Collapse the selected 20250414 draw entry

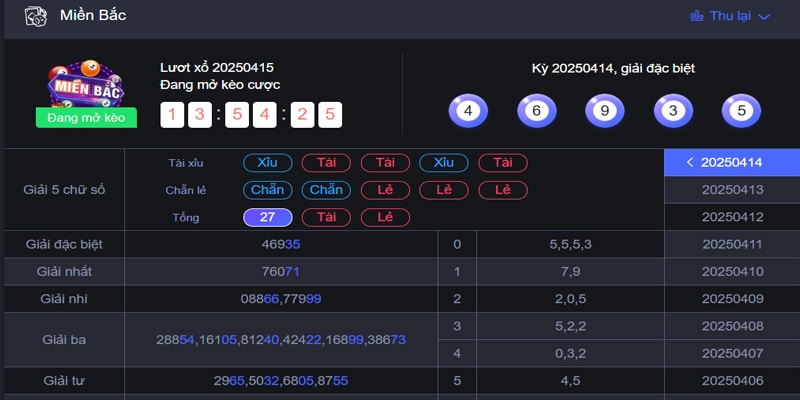point(732,162)
